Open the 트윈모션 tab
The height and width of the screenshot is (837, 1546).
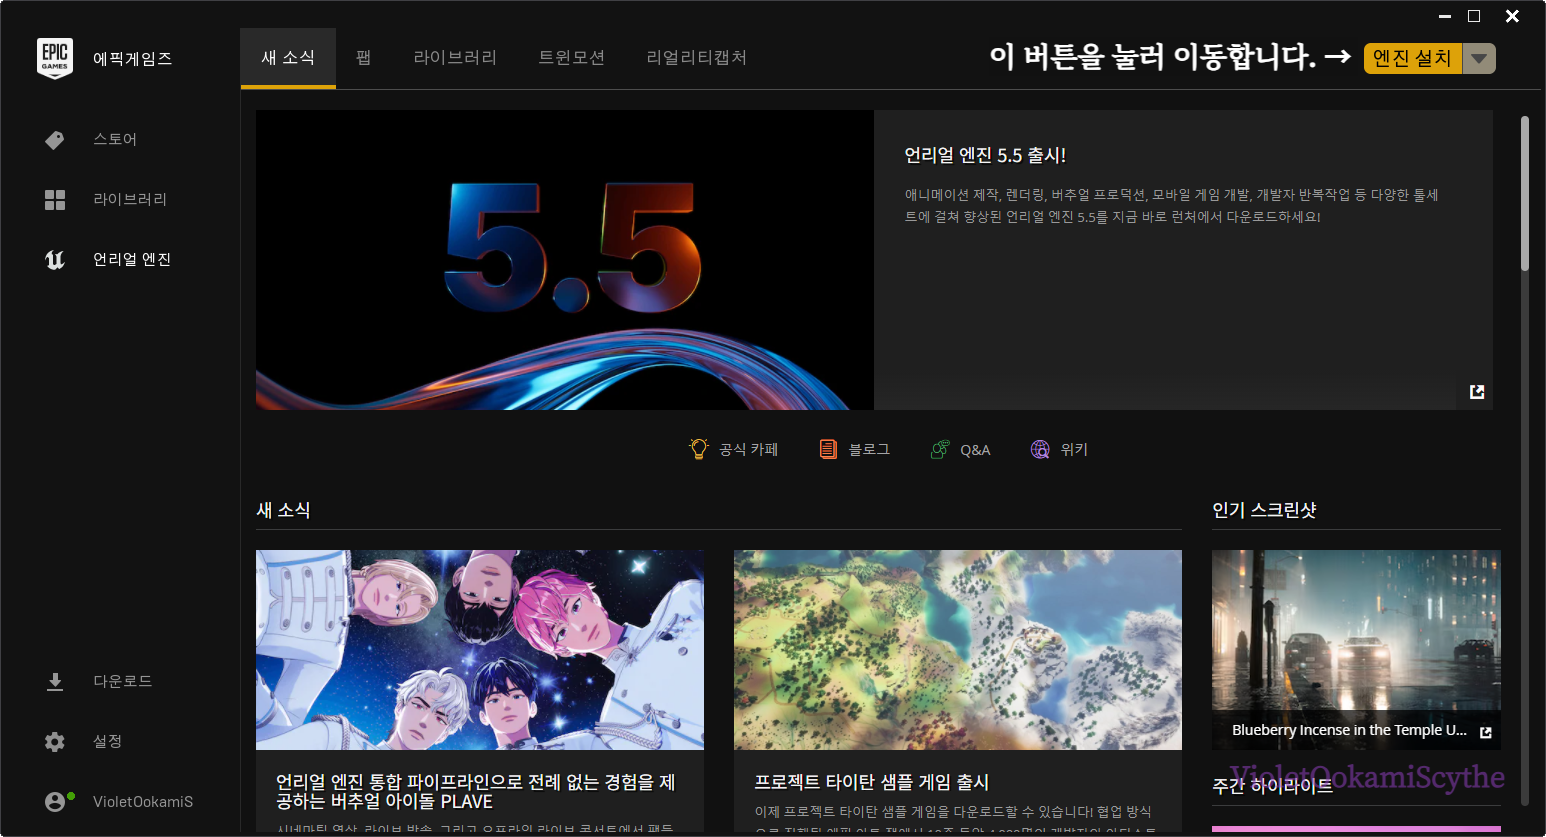[572, 58]
